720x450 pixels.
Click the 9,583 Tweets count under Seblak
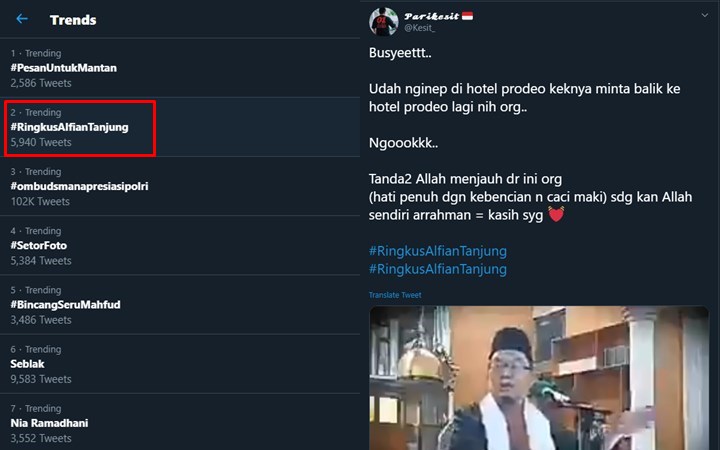point(41,379)
